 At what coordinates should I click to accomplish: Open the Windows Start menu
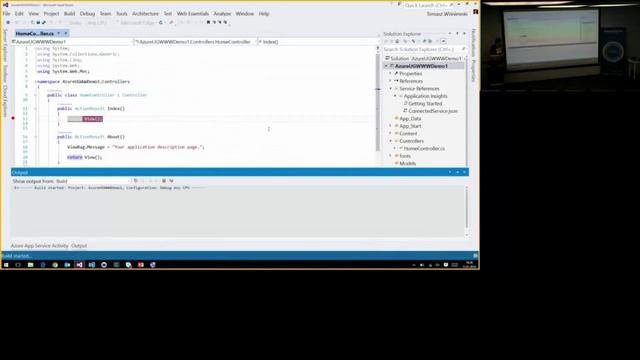pyautogui.click(x=6, y=265)
